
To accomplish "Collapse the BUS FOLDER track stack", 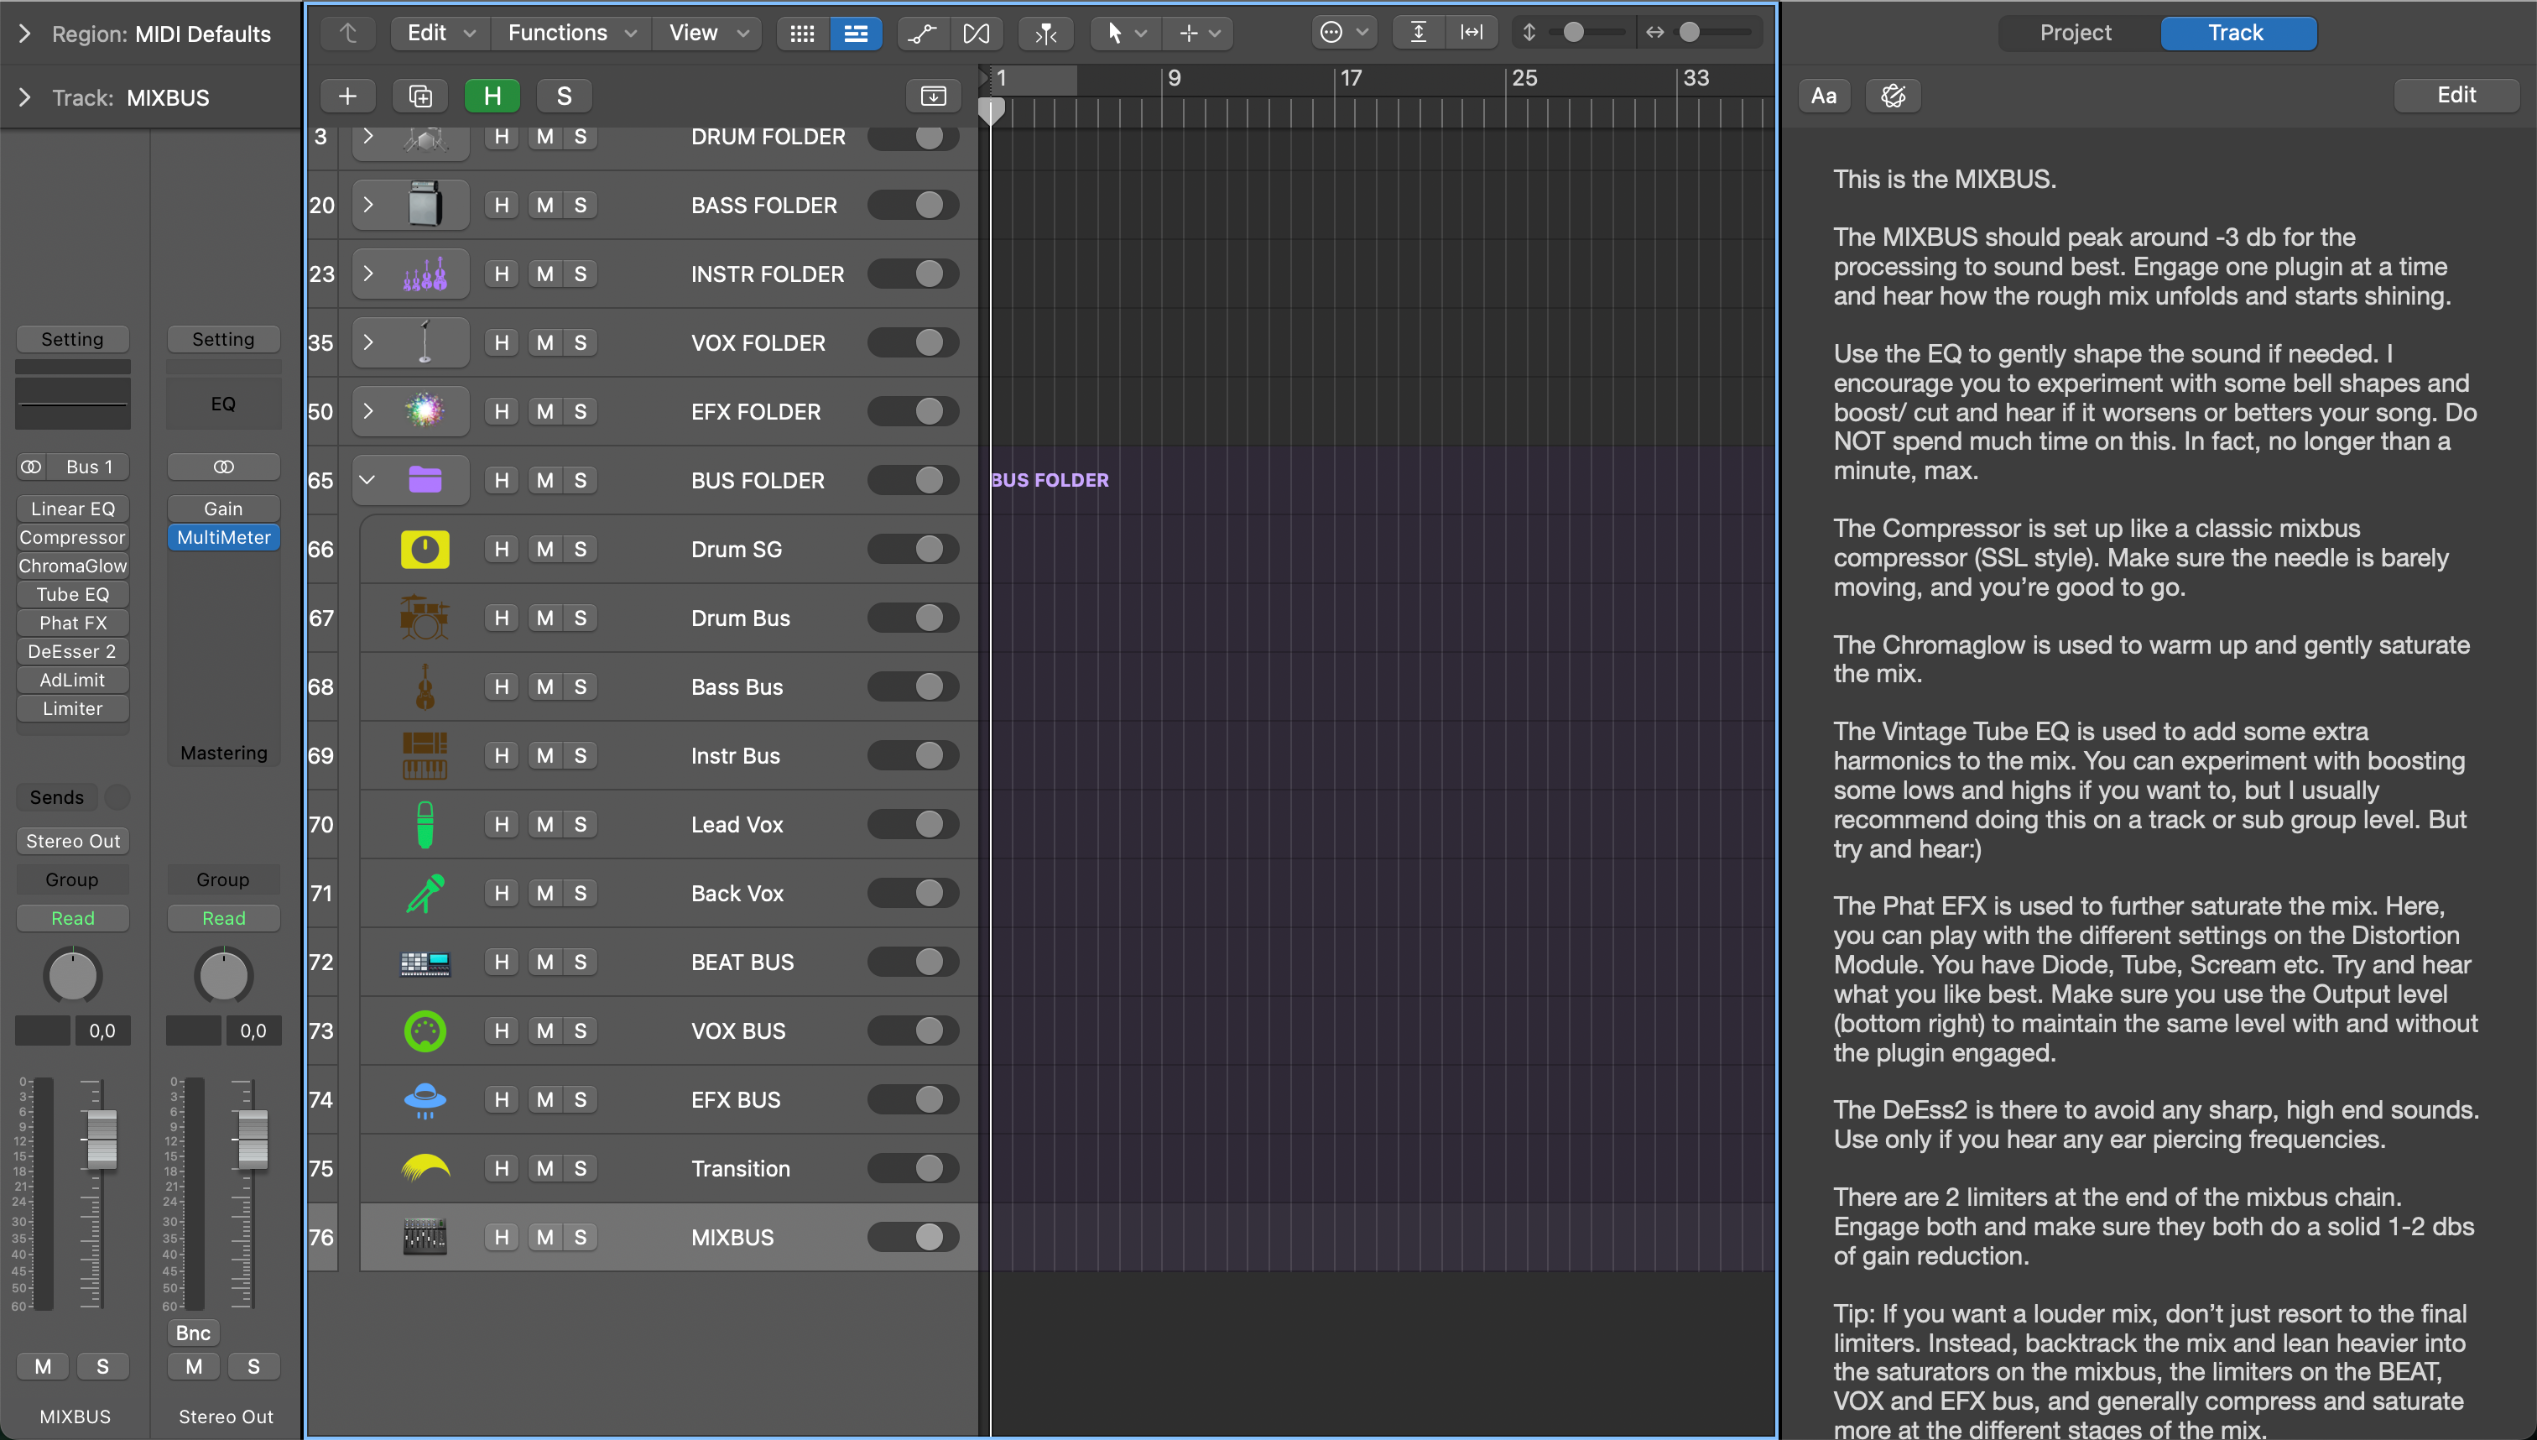I will tap(368, 480).
